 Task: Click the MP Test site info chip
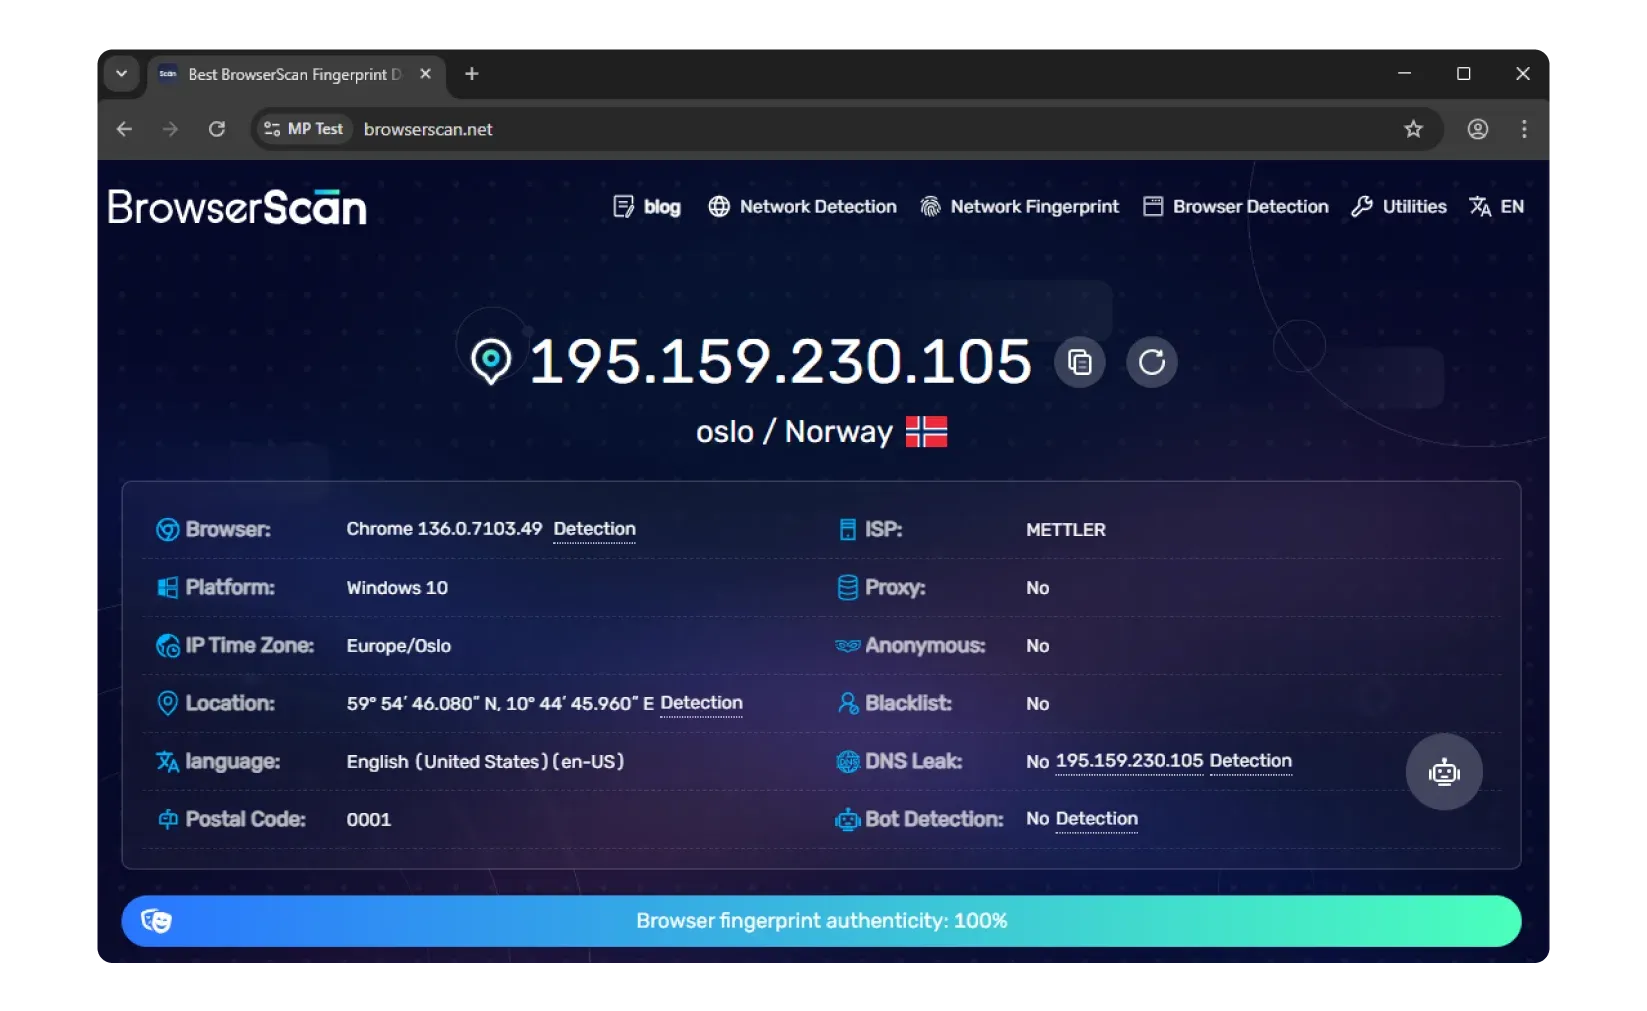303,129
